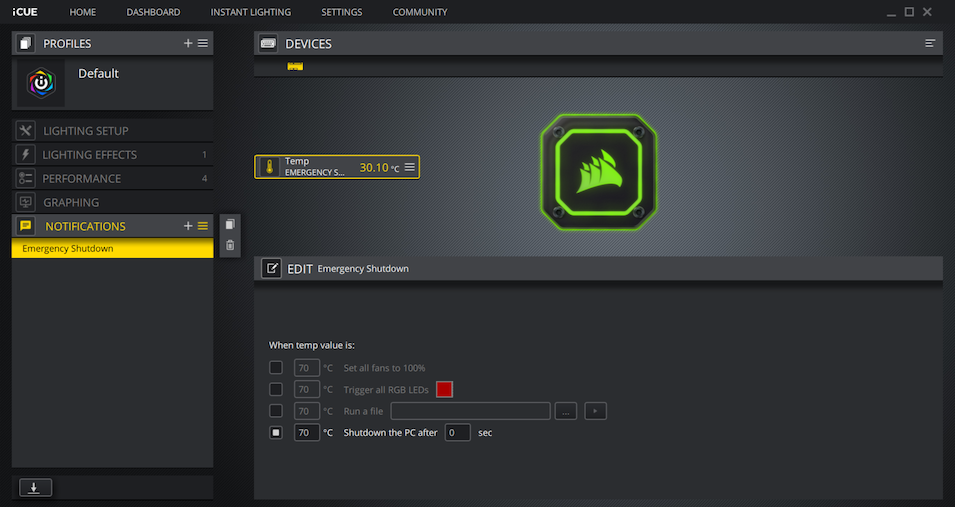Select the Default profile icon
955x507 pixels.
tap(41, 83)
